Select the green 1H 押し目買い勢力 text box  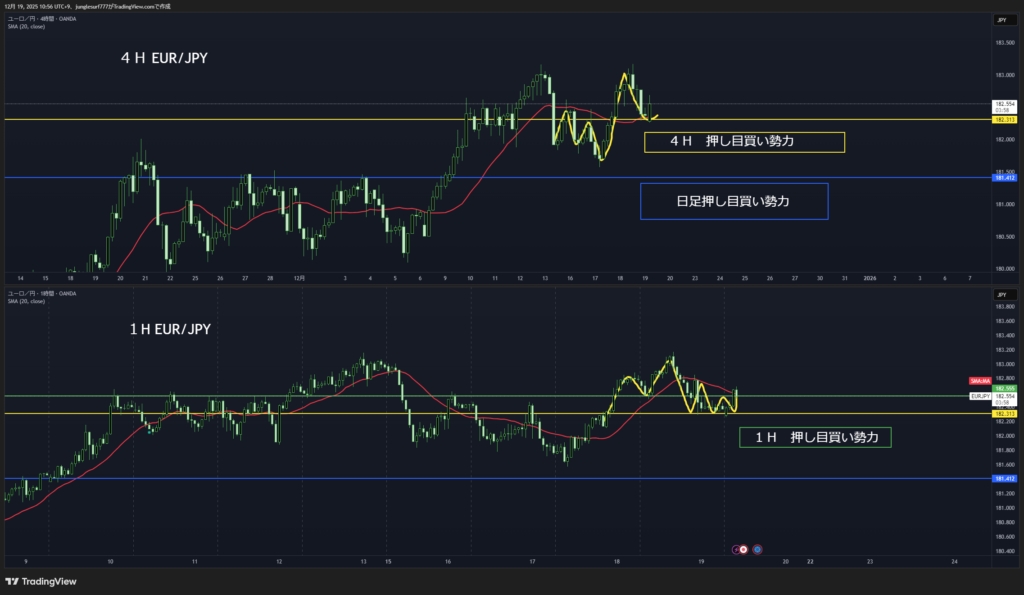pos(814,437)
